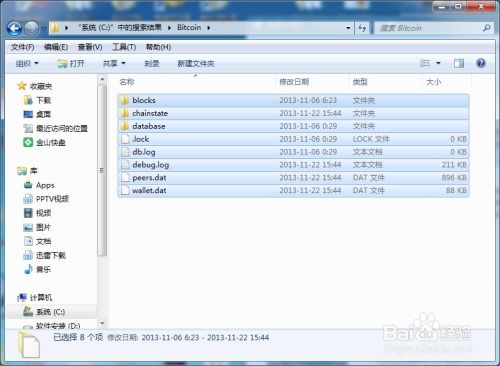
Task: Open the 帮助(H) menu
Action: coord(158,47)
